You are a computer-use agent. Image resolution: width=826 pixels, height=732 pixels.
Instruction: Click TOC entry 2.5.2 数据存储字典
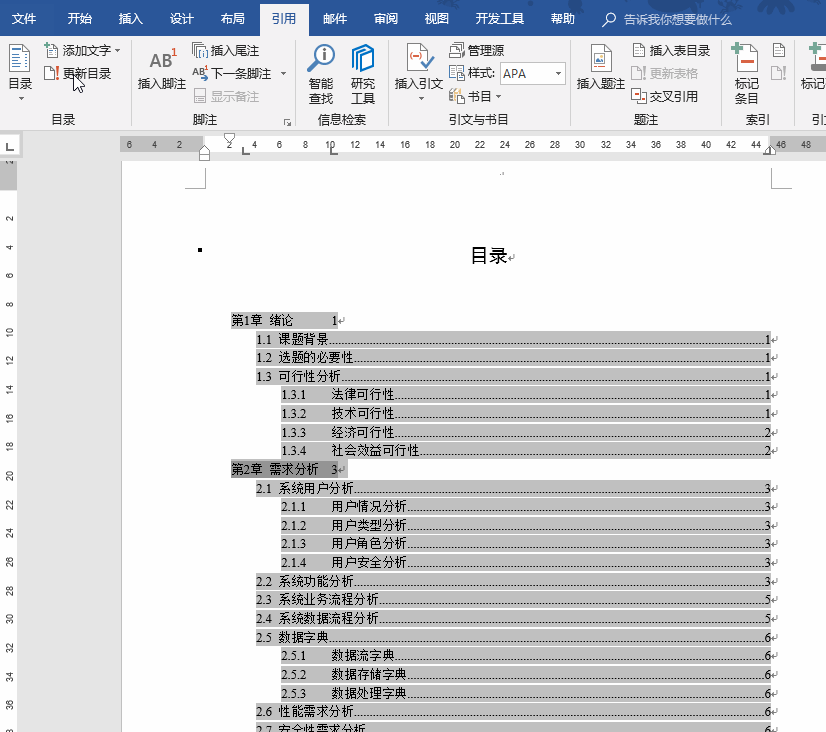coord(526,674)
